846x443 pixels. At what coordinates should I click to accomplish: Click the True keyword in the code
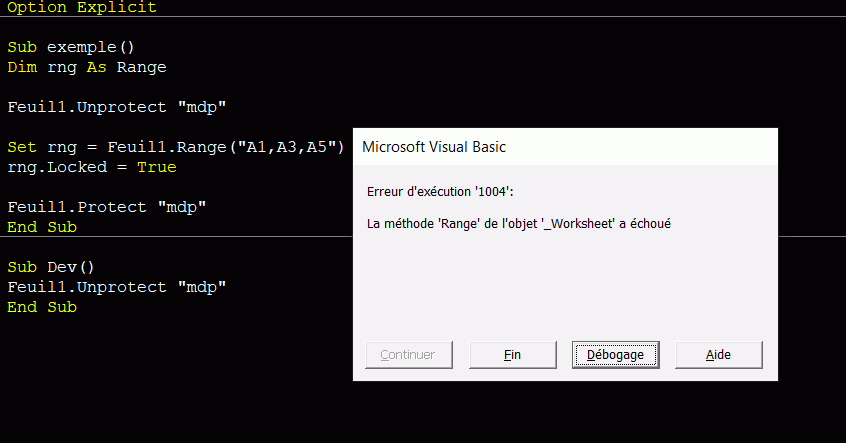[x=156, y=167]
